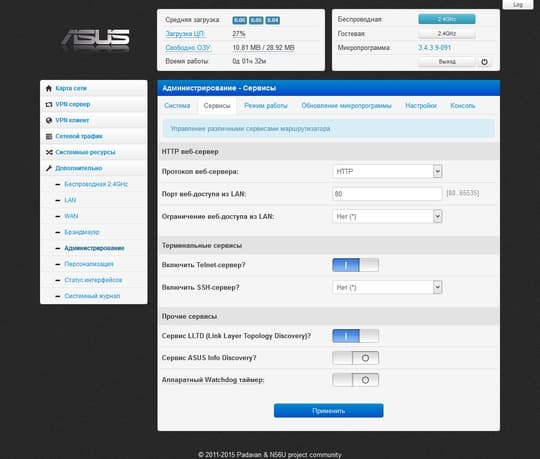The height and width of the screenshot is (459, 540).
Task: Click the third load average badge
Action: (272, 20)
